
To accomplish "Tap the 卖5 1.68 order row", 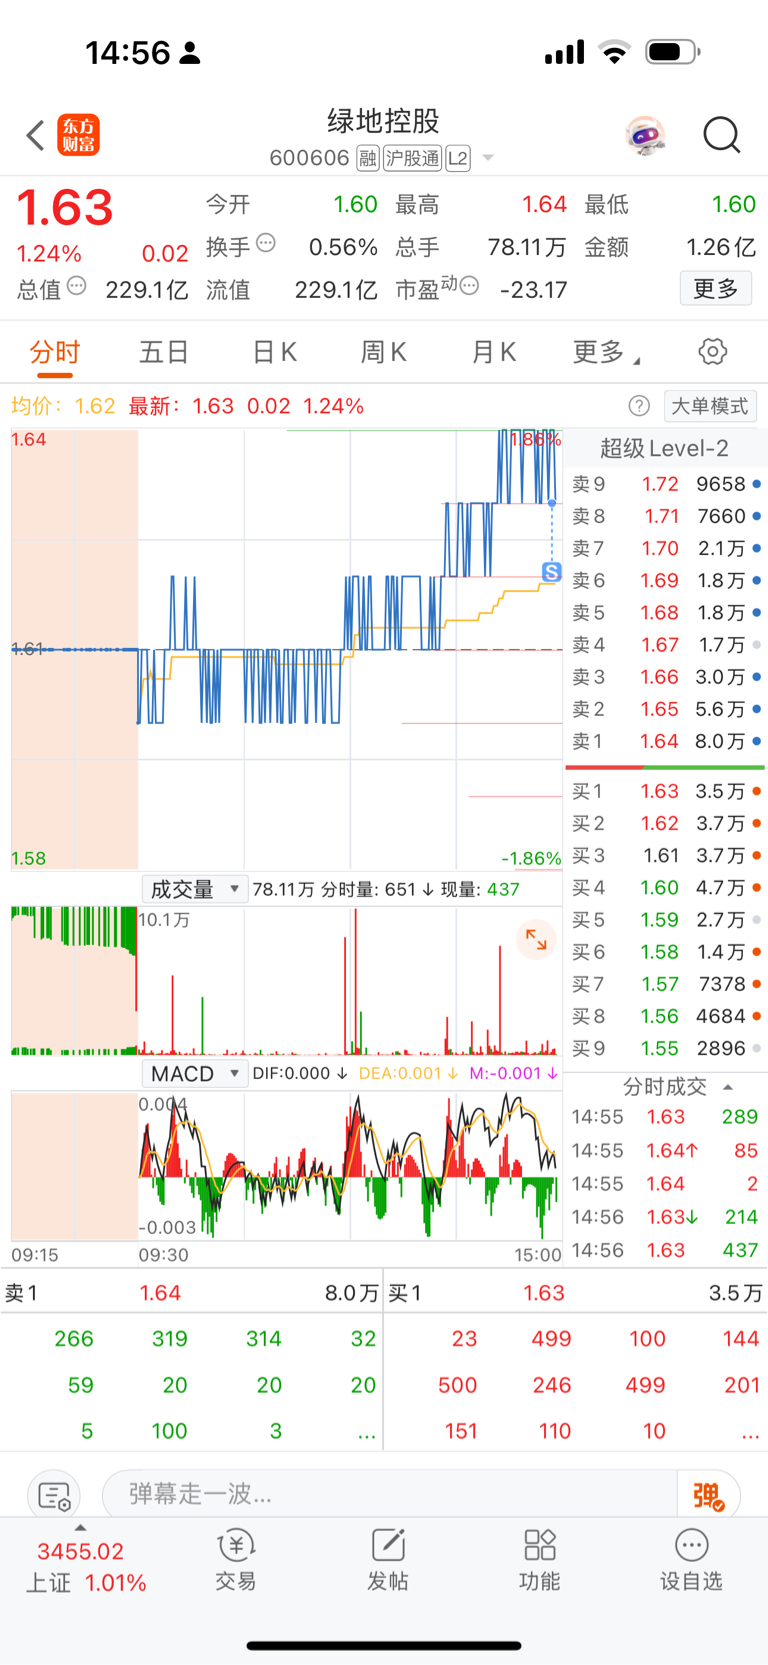I will (x=666, y=613).
